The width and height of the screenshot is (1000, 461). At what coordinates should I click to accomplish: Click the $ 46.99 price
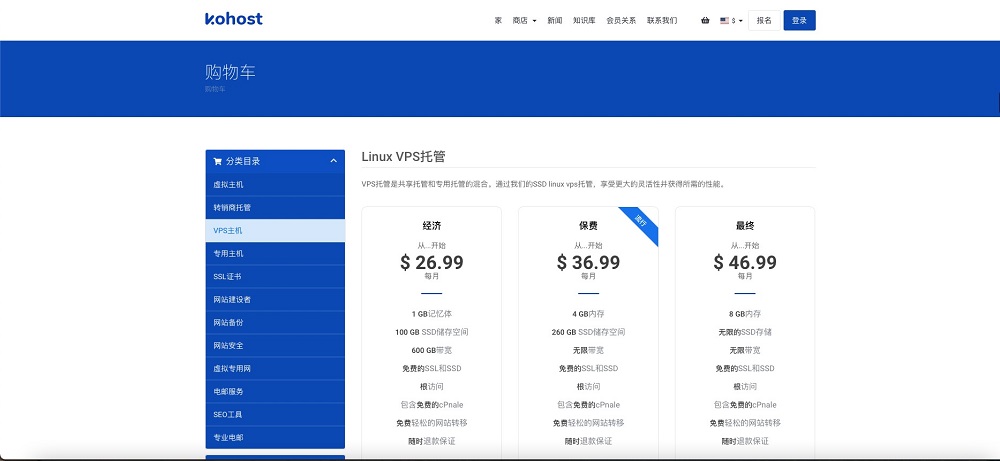click(x=745, y=262)
